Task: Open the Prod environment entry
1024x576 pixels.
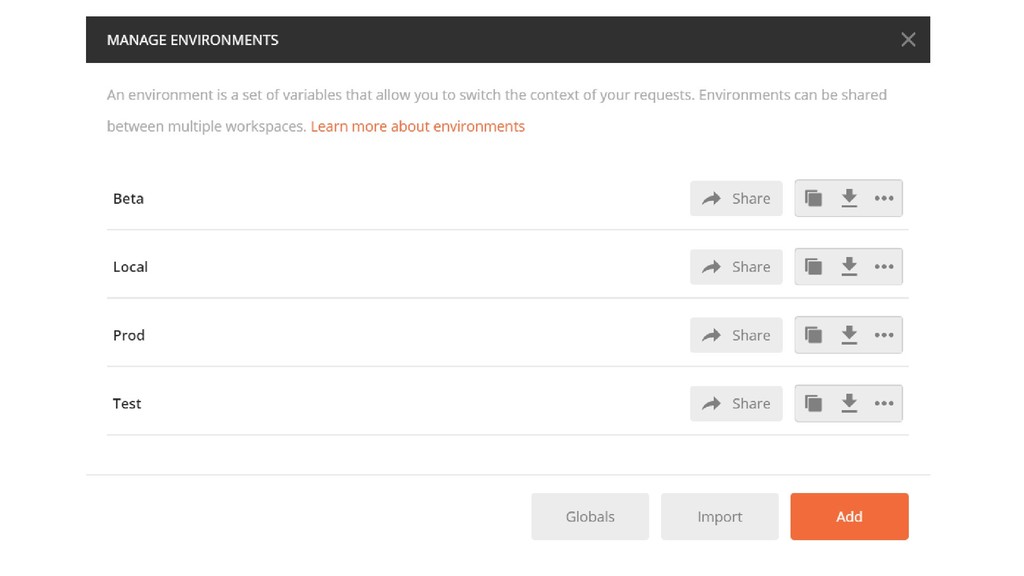Action: [129, 335]
